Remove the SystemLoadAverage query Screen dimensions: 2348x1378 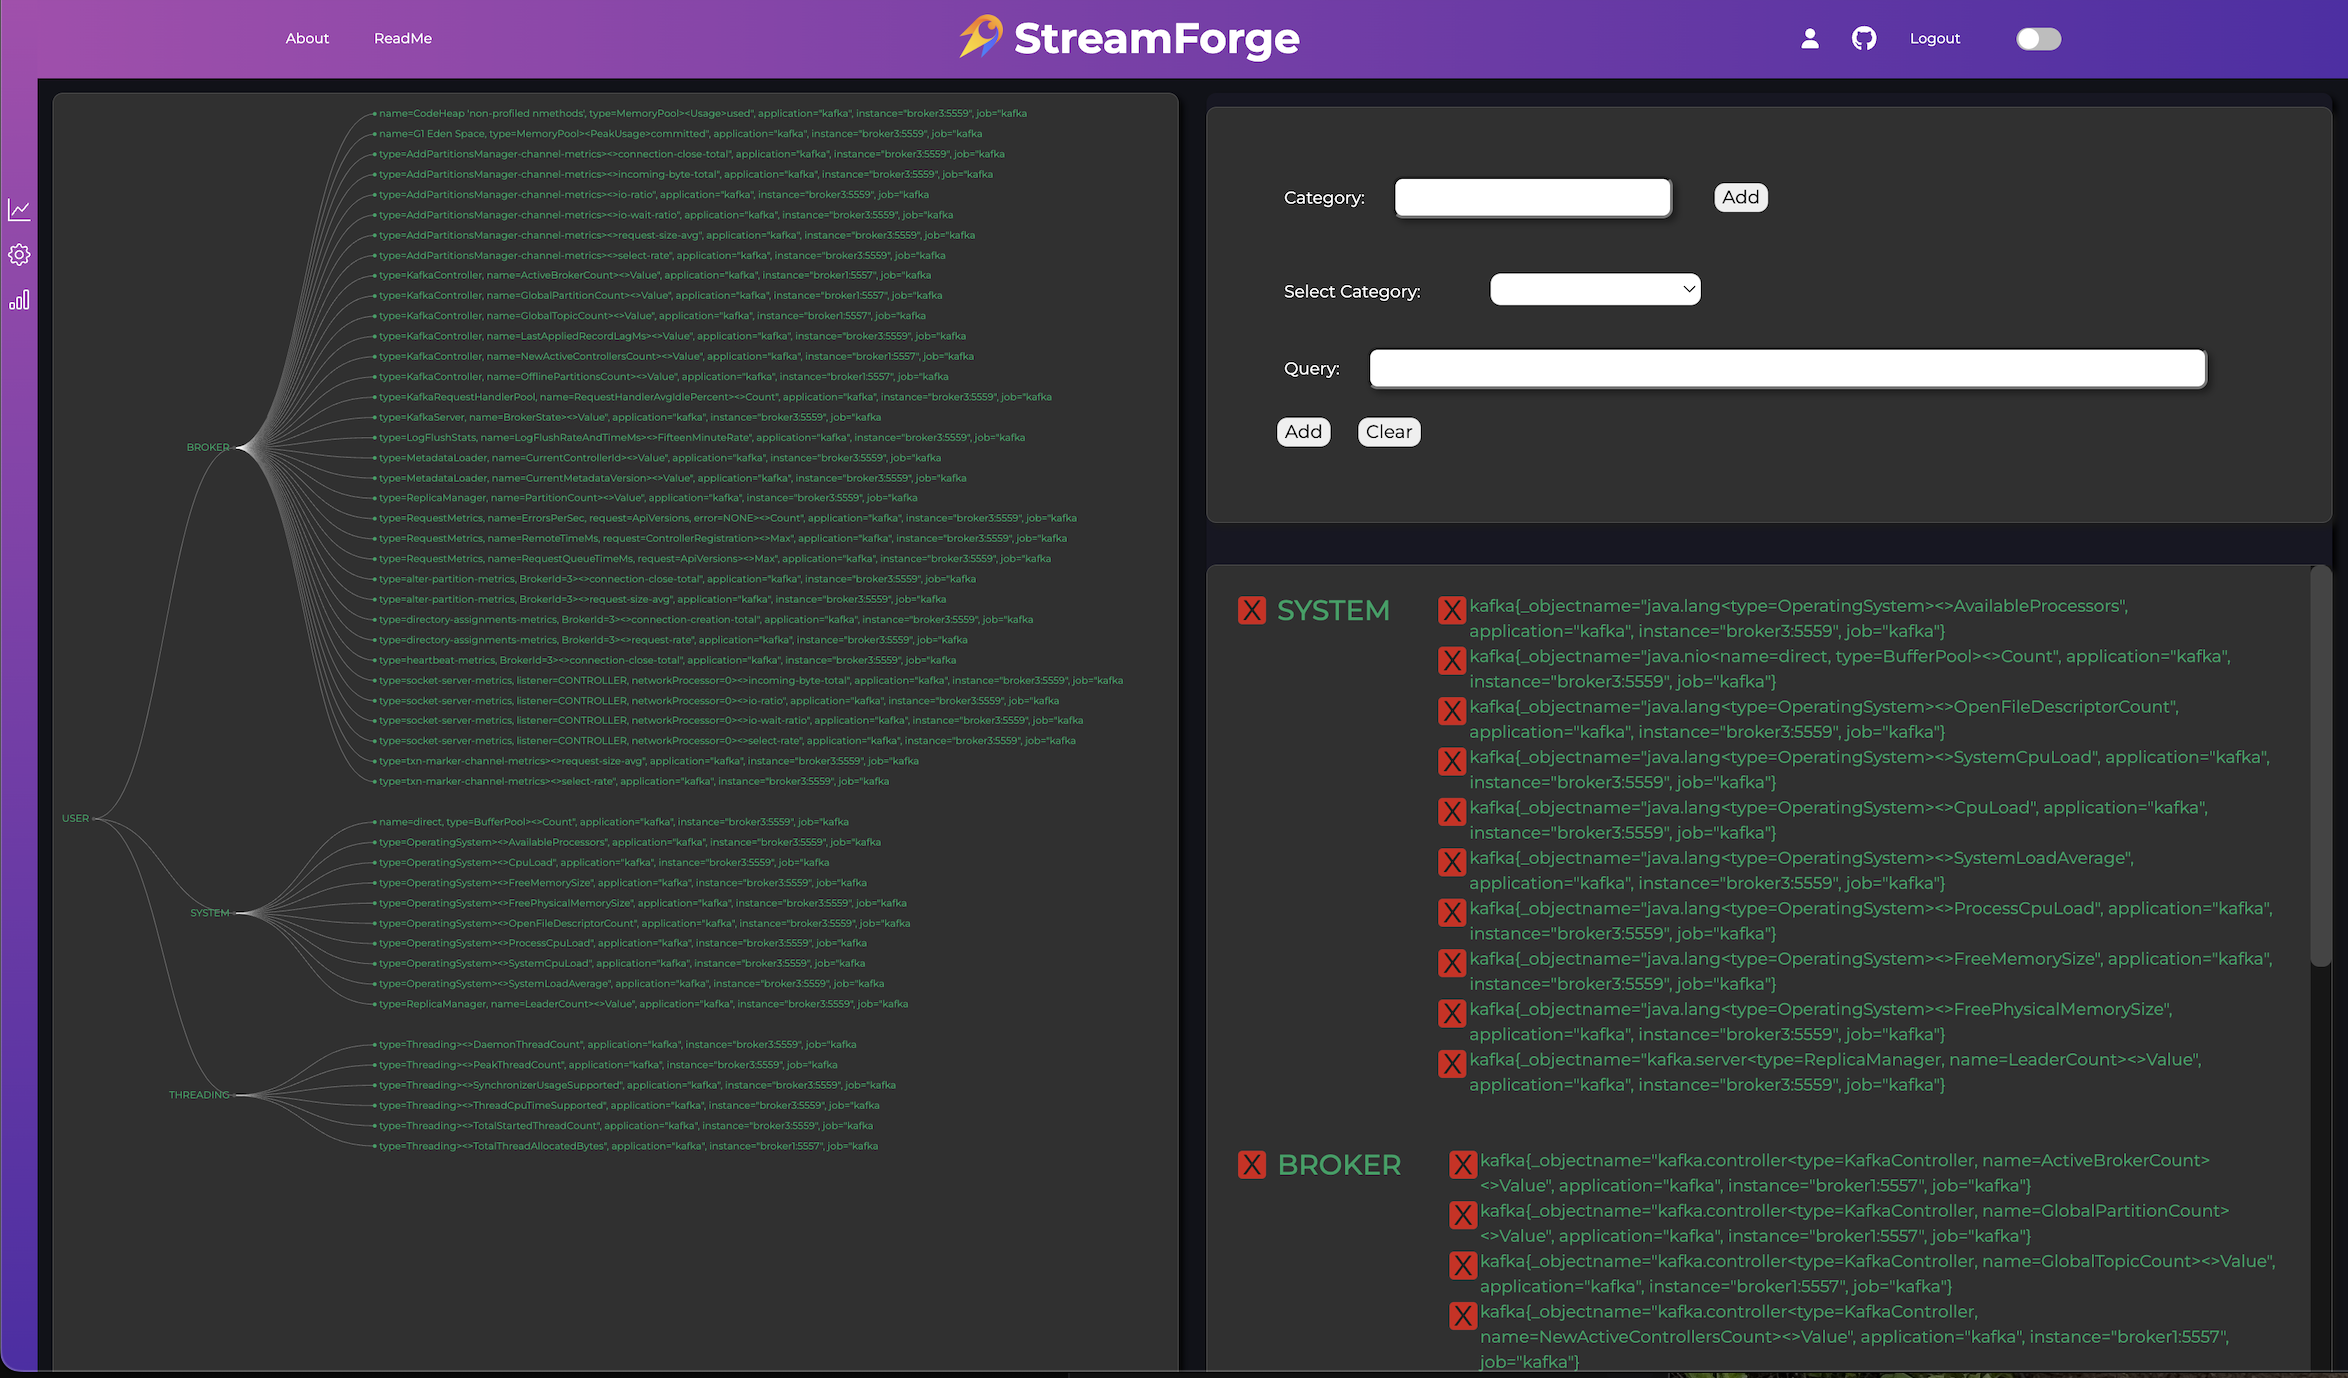(1452, 862)
